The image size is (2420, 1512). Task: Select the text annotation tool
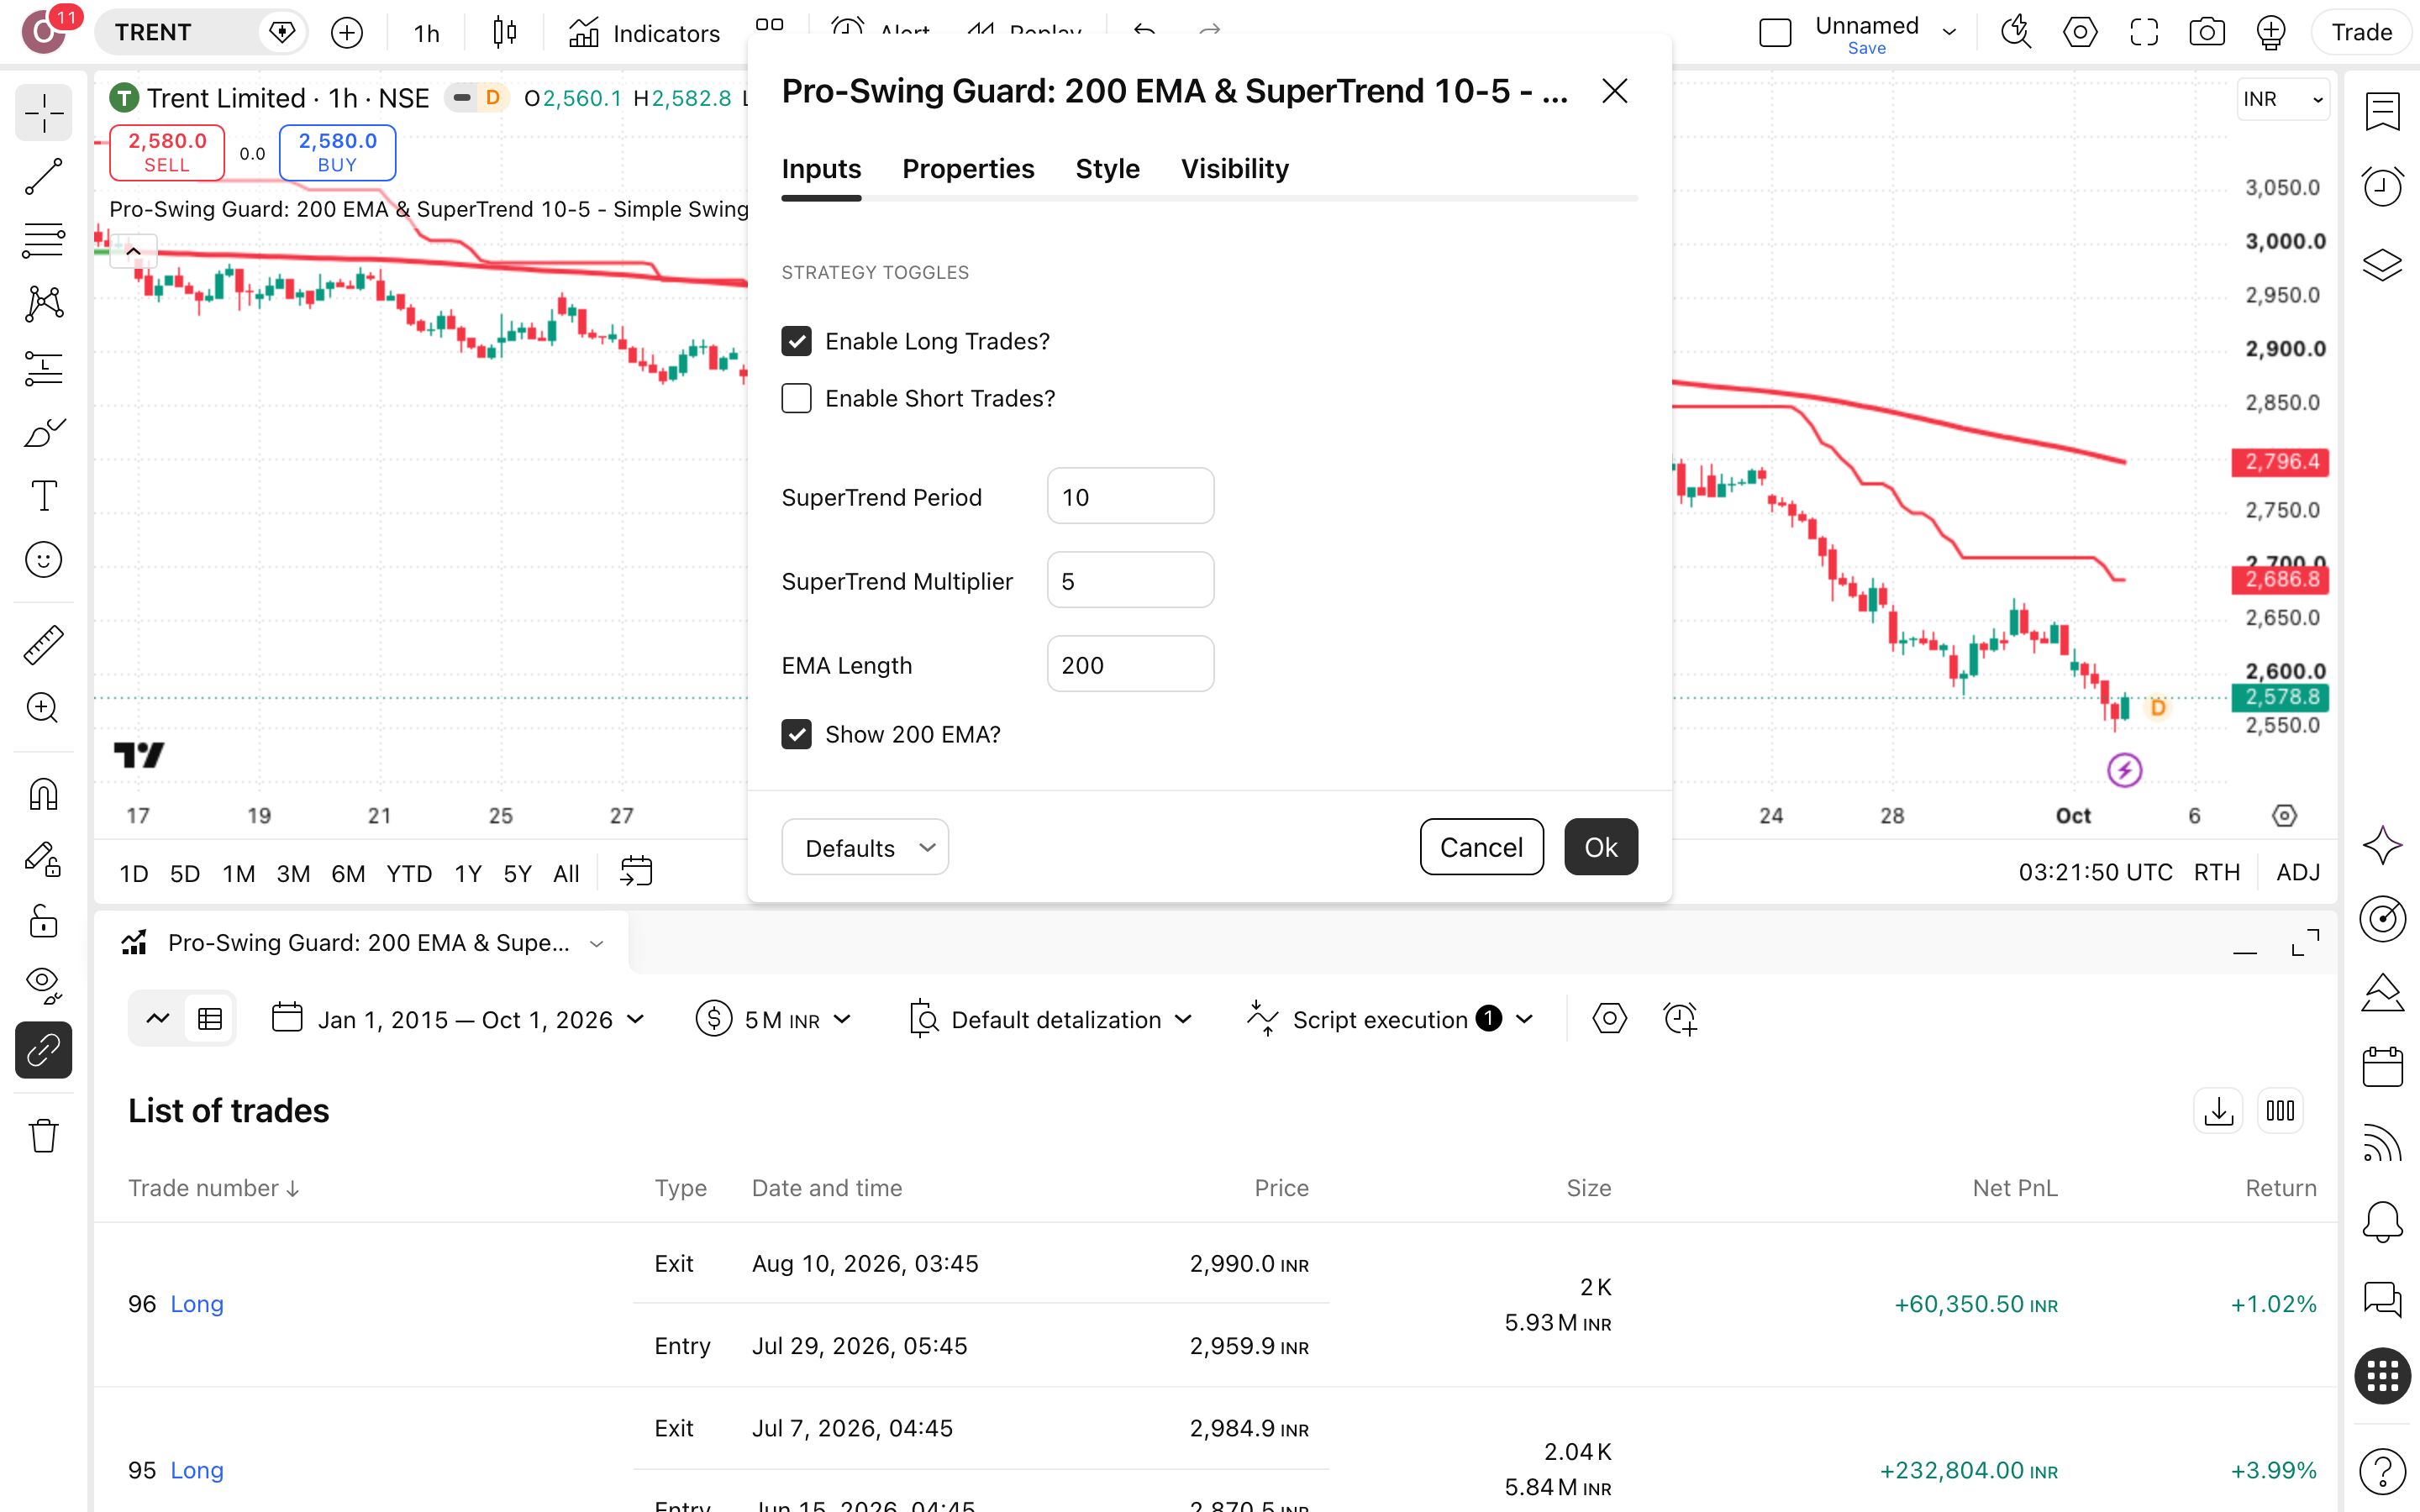click(43, 496)
